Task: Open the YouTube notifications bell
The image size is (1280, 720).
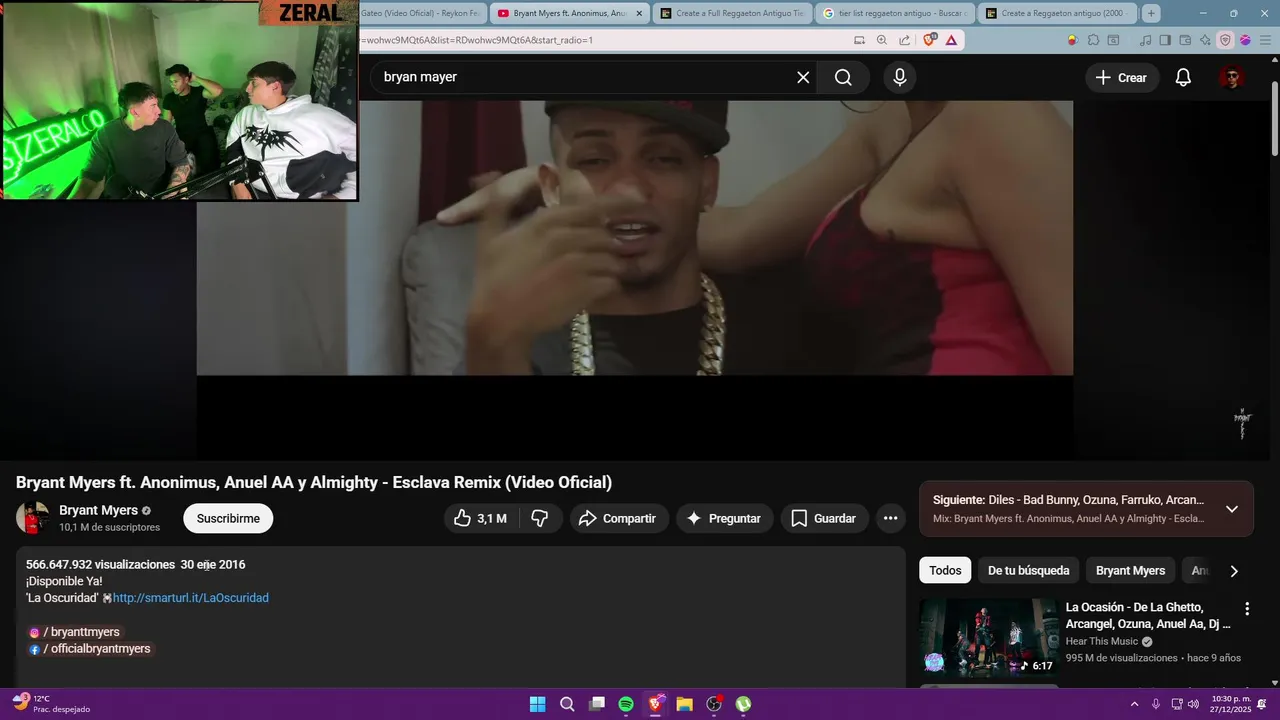Action: tap(1183, 77)
